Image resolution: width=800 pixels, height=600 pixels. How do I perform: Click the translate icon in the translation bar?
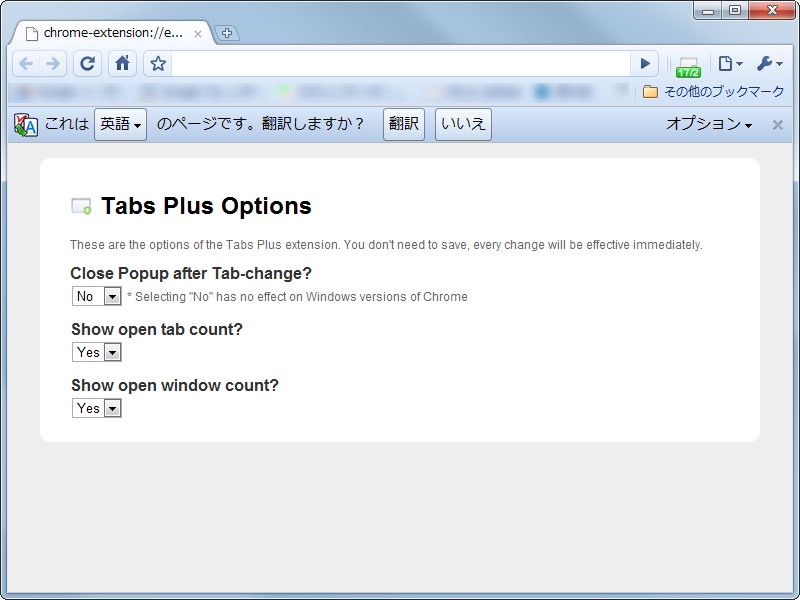point(26,124)
